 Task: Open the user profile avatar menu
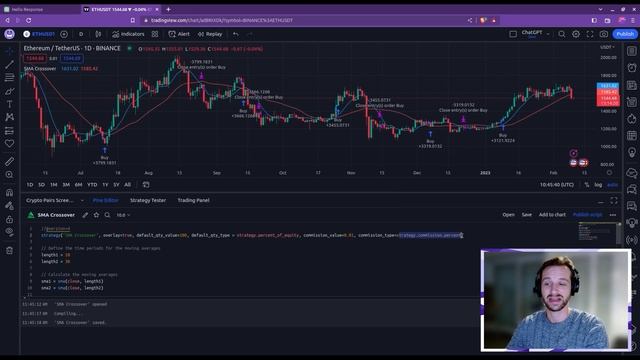(9, 34)
